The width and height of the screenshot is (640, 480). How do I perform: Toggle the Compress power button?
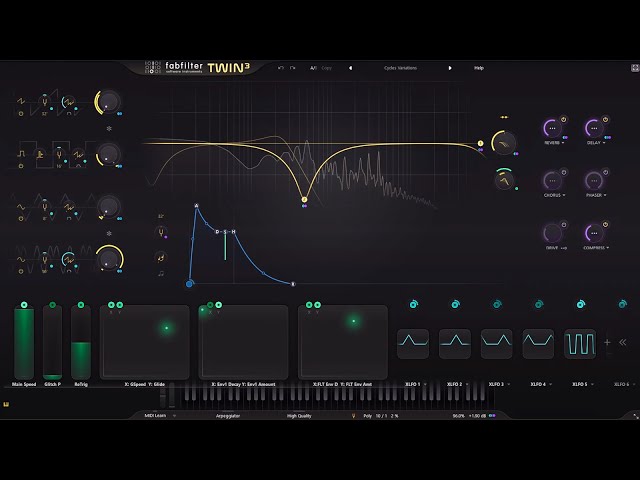(605, 224)
